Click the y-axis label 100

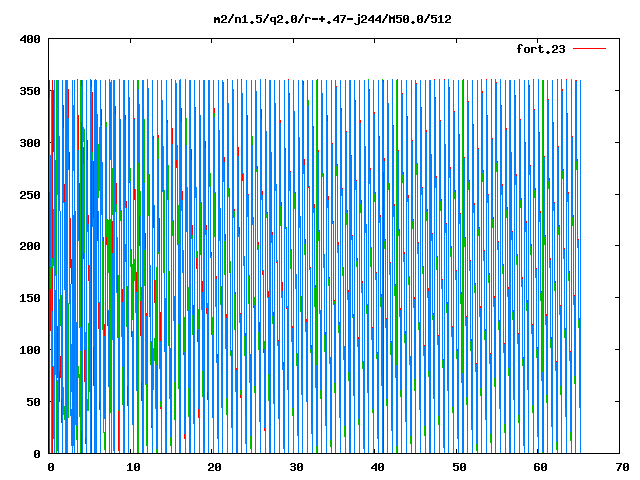coord(30,350)
